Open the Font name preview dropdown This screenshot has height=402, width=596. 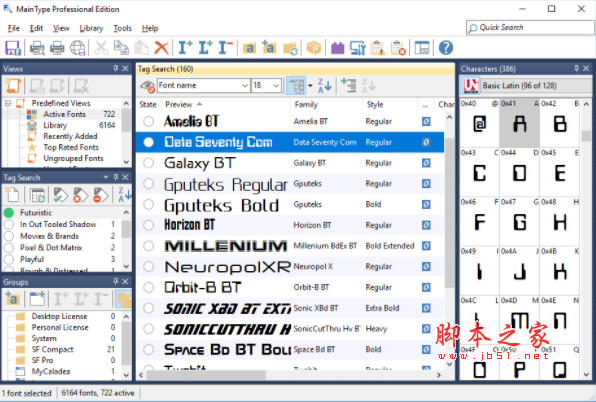tap(245, 85)
